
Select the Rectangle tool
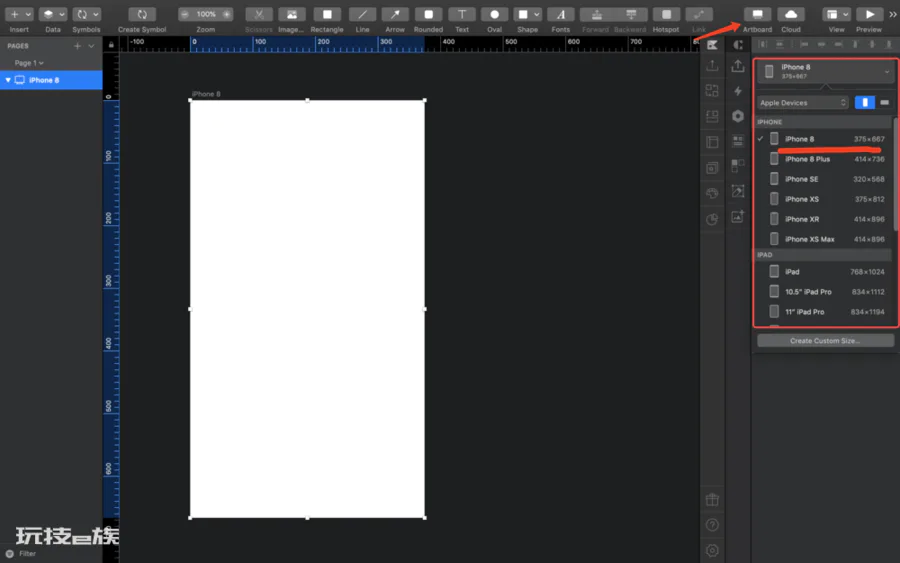[327, 14]
